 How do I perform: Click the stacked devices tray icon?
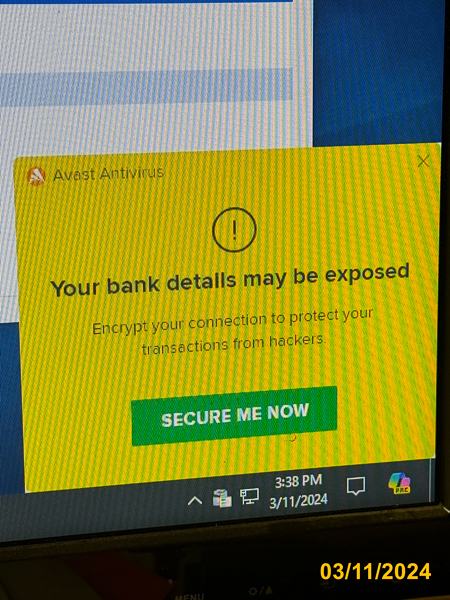tap(222, 499)
